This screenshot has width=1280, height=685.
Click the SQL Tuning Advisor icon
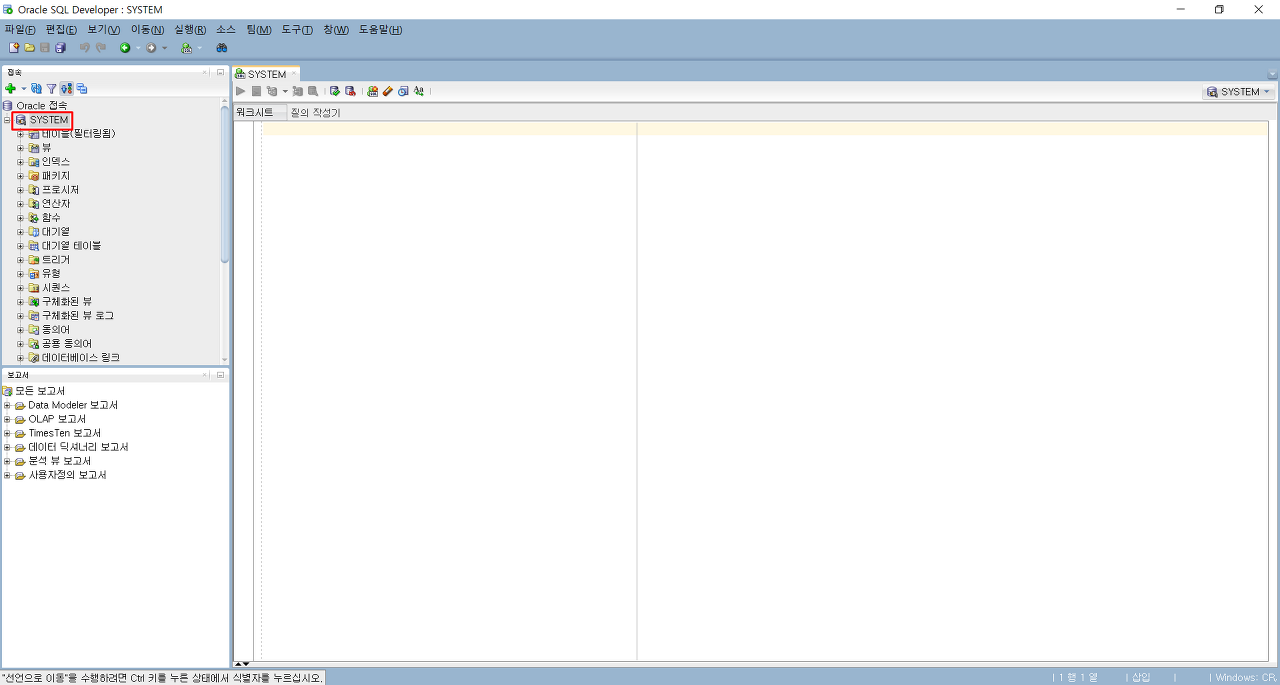312,91
